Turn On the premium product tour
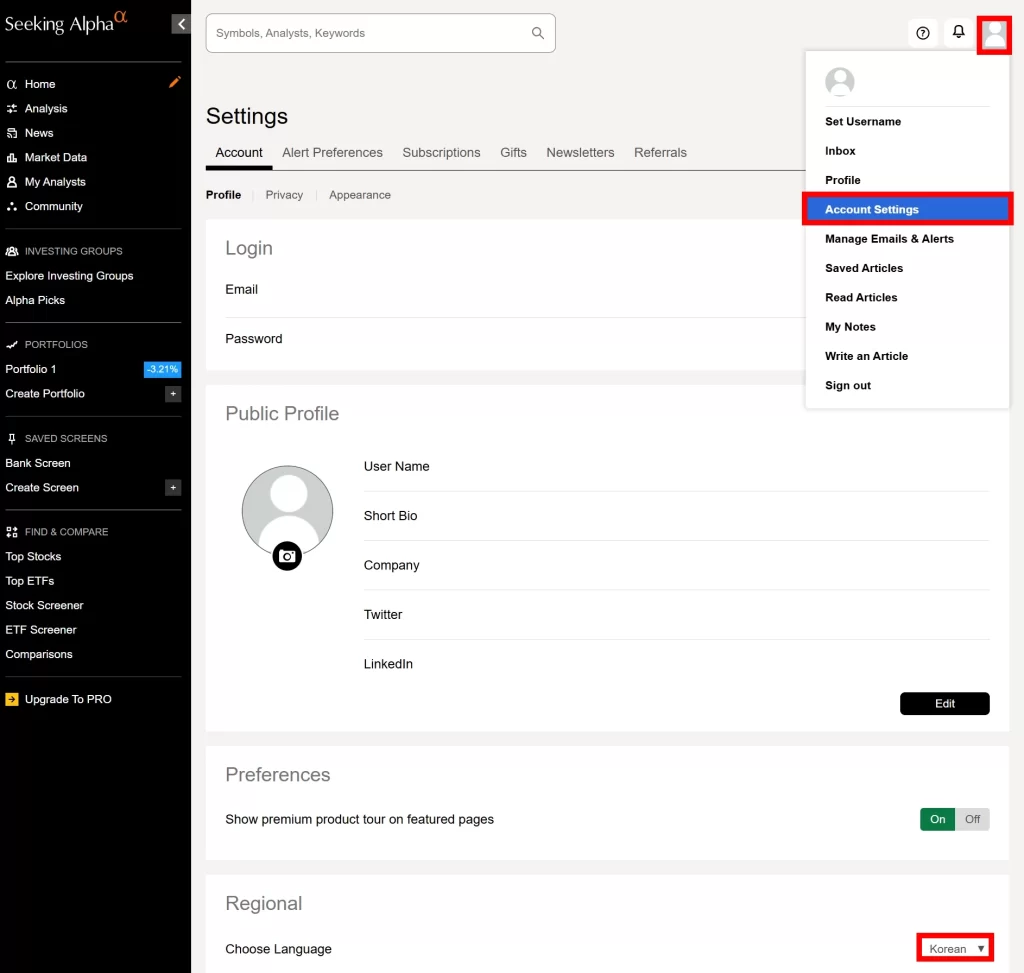 [x=937, y=819]
